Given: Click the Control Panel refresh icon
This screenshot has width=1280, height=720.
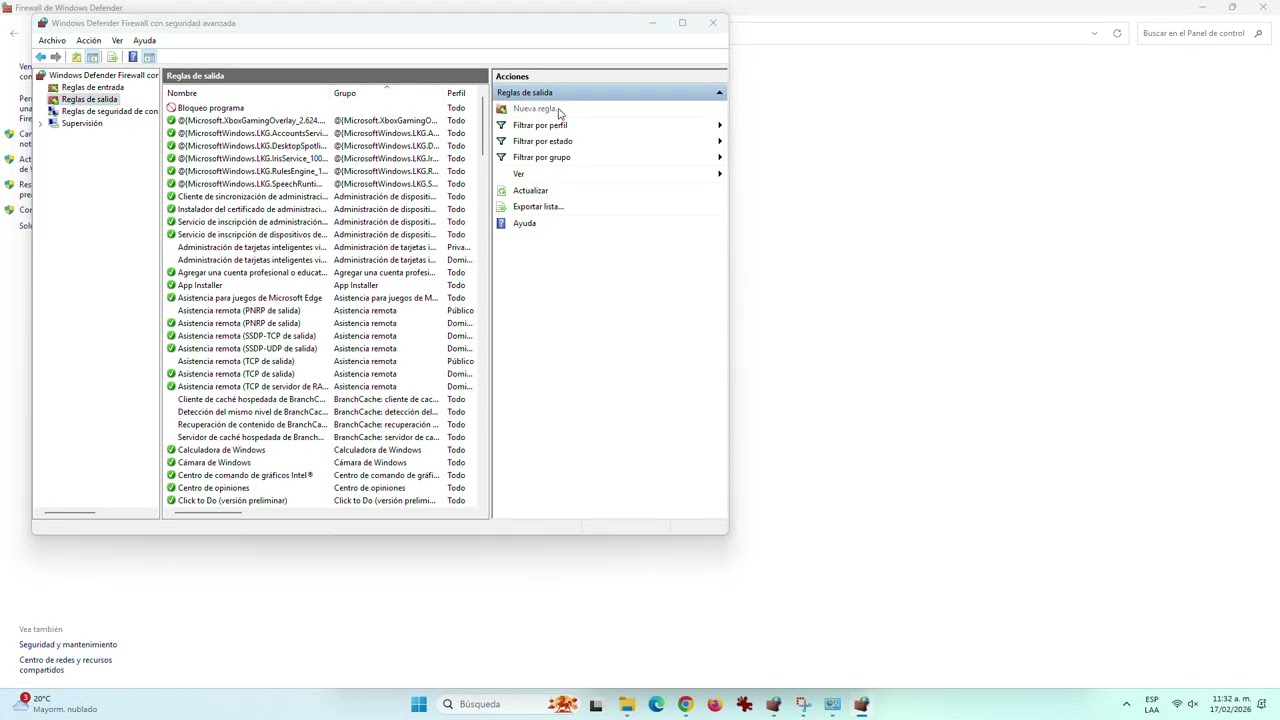Looking at the screenshot, I should [1117, 33].
